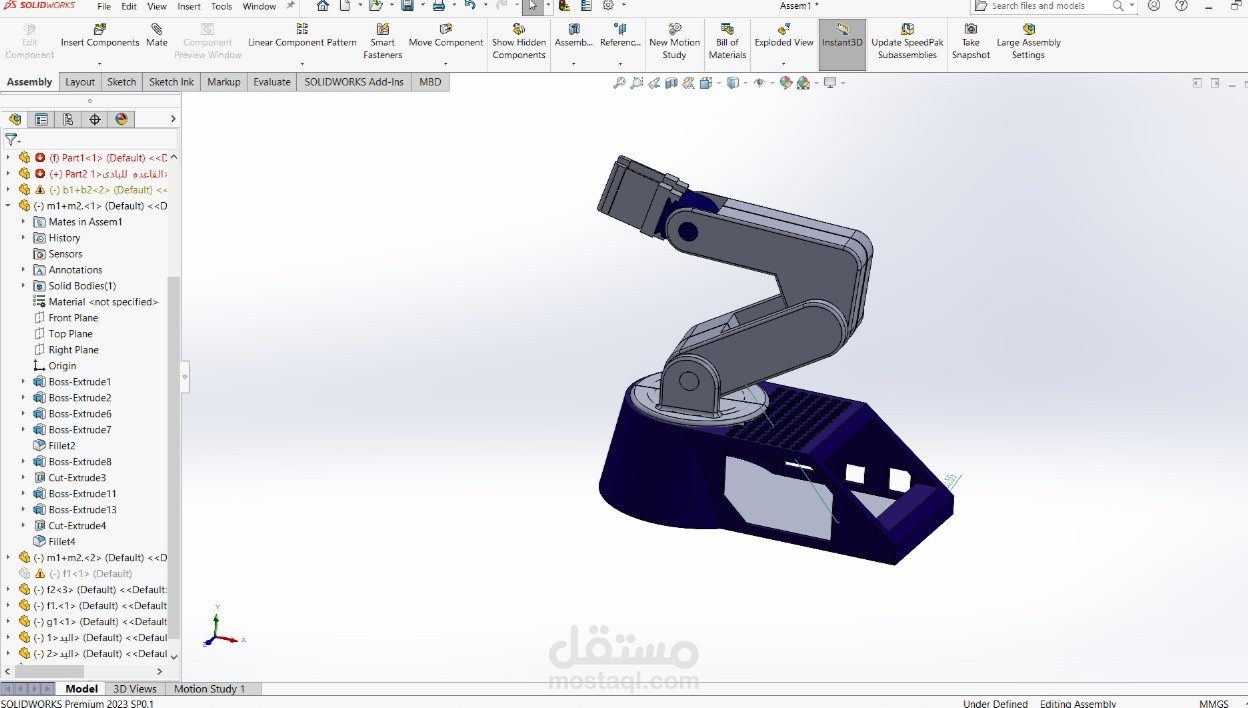Expand the Solid Bodies(1) folder

click(x=23, y=286)
